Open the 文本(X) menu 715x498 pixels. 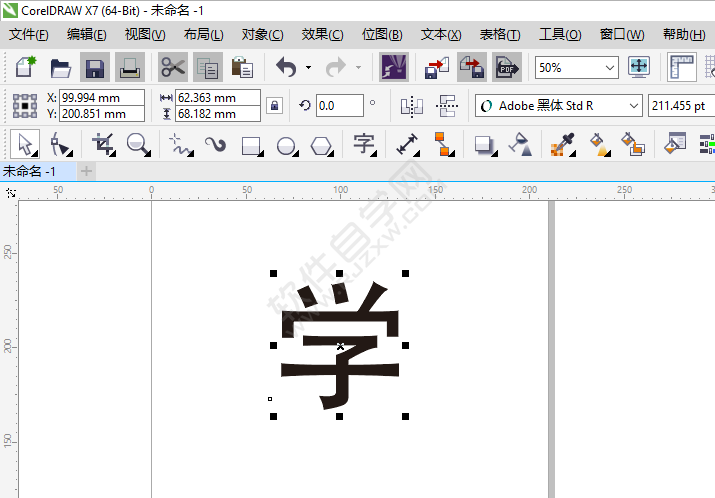point(441,35)
